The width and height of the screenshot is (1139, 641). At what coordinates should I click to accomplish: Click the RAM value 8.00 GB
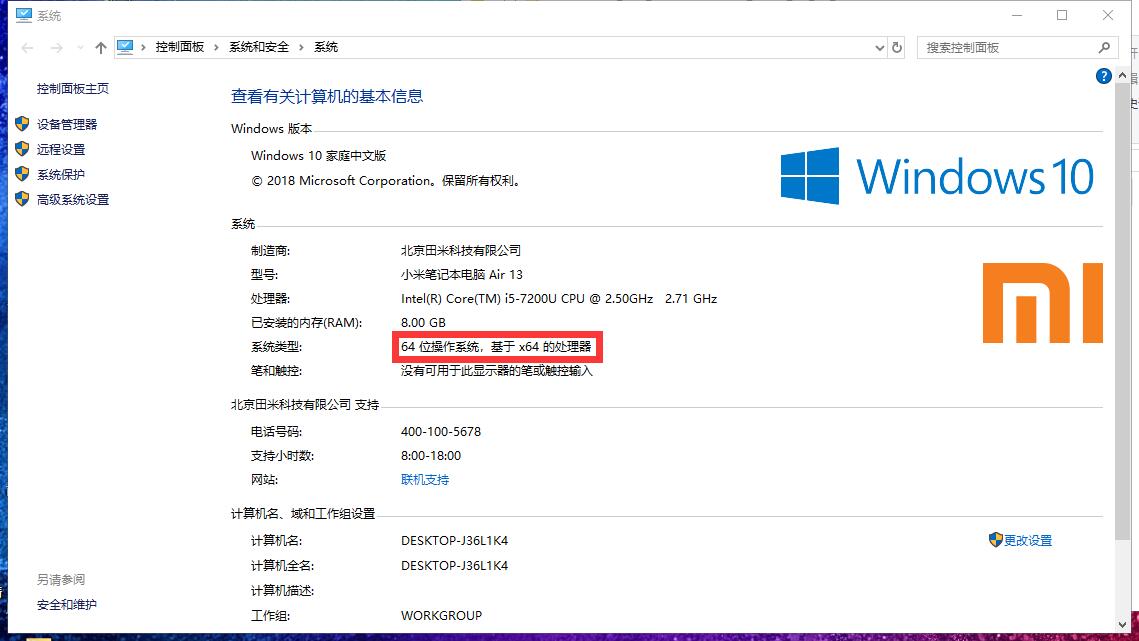click(x=423, y=323)
